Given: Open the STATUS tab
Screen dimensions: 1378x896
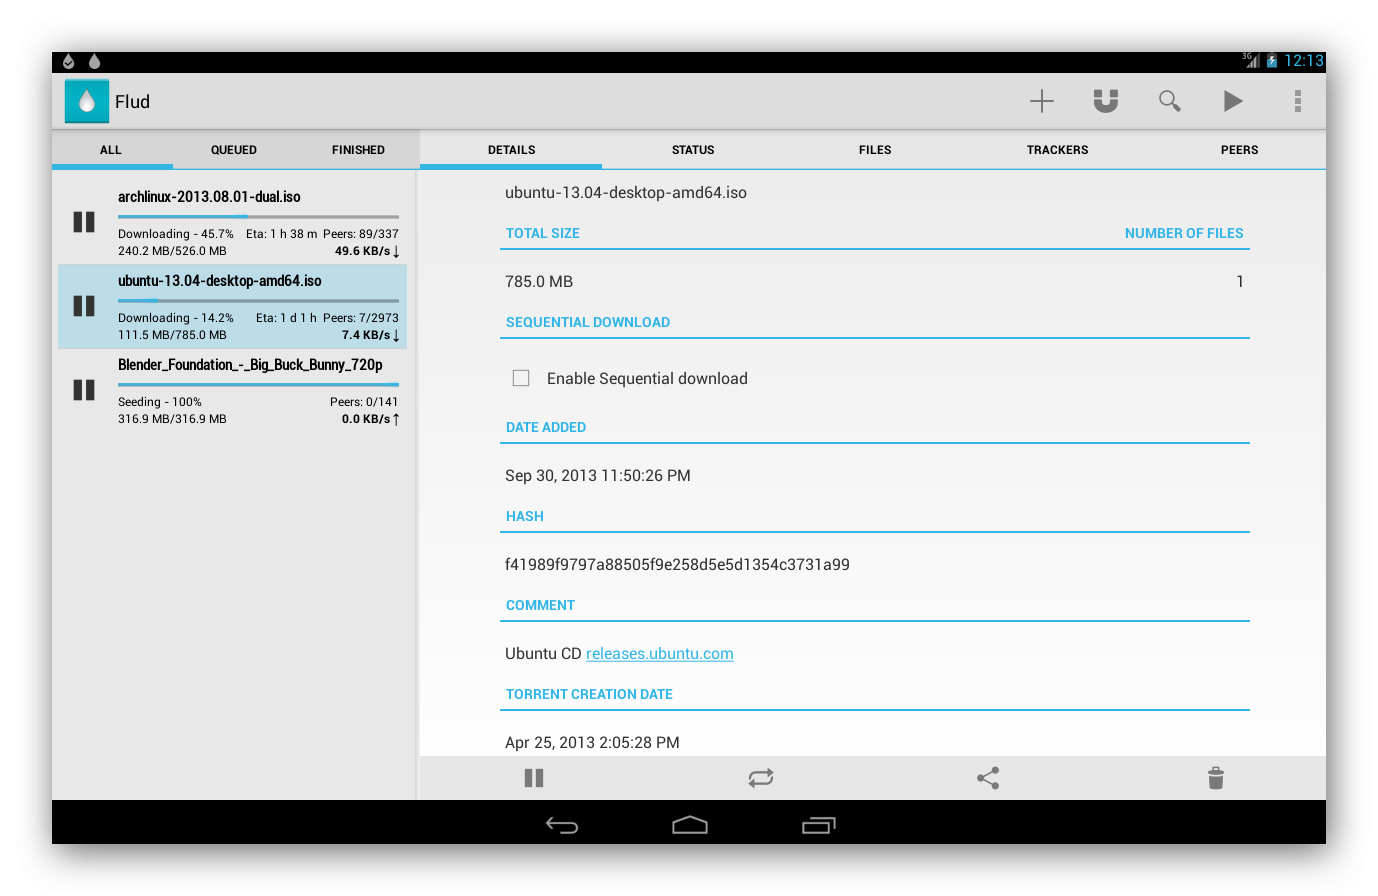Looking at the screenshot, I should 693,150.
